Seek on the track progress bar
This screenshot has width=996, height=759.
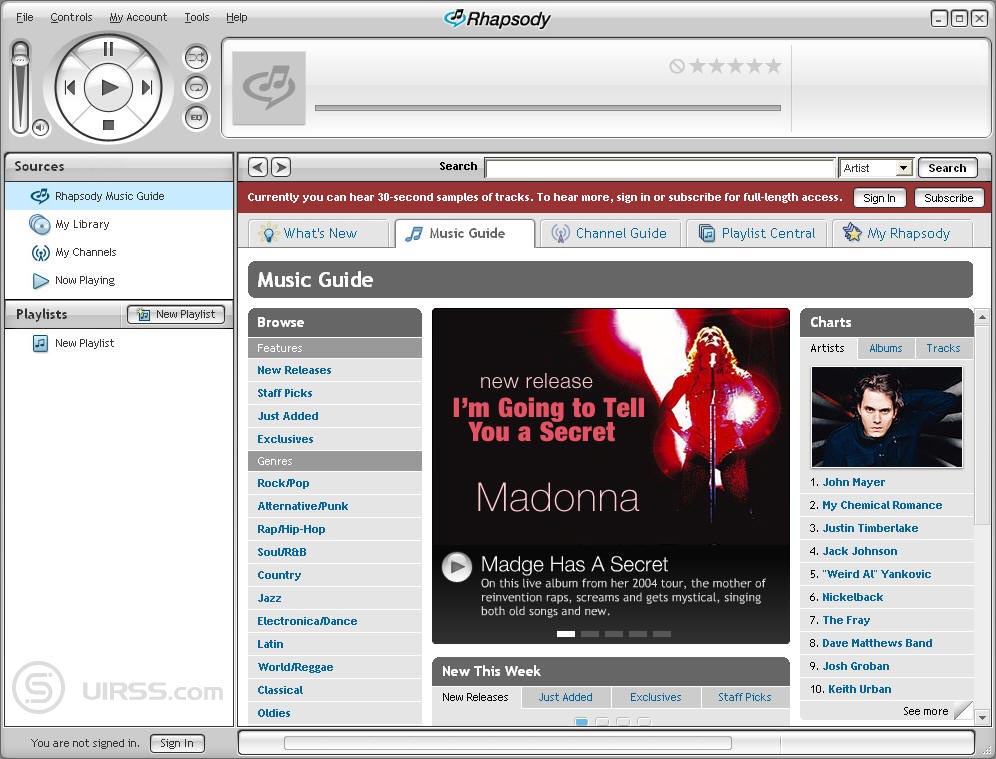click(x=548, y=108)
